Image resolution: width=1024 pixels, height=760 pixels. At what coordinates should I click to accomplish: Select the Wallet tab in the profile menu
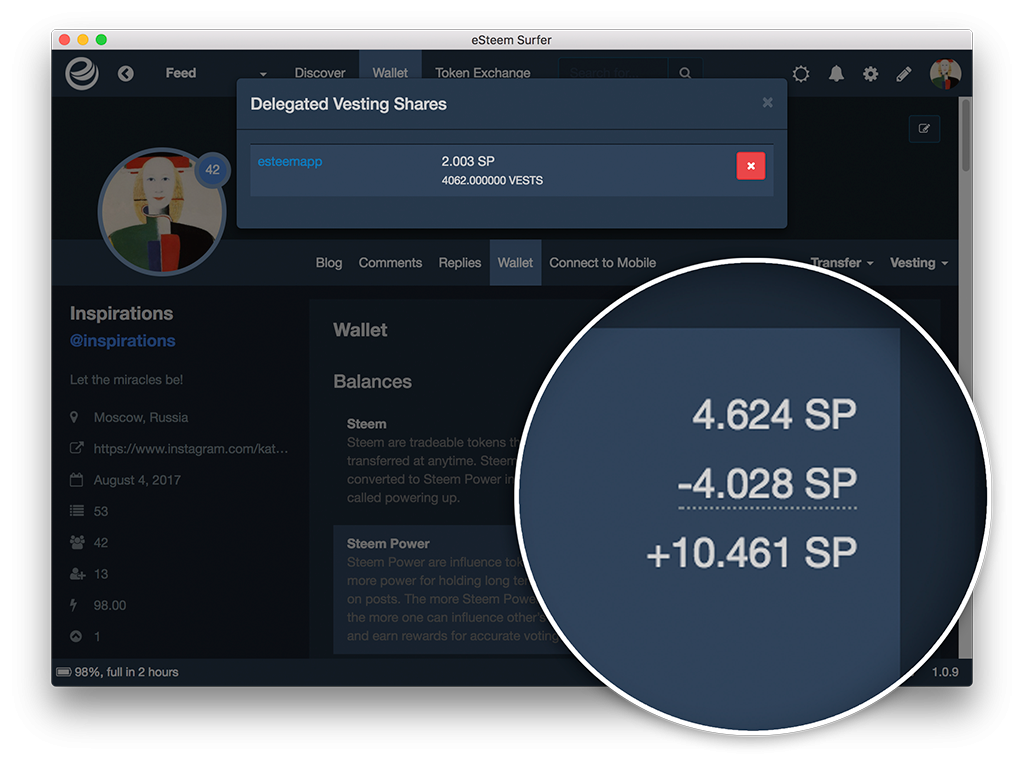point(515,262)
